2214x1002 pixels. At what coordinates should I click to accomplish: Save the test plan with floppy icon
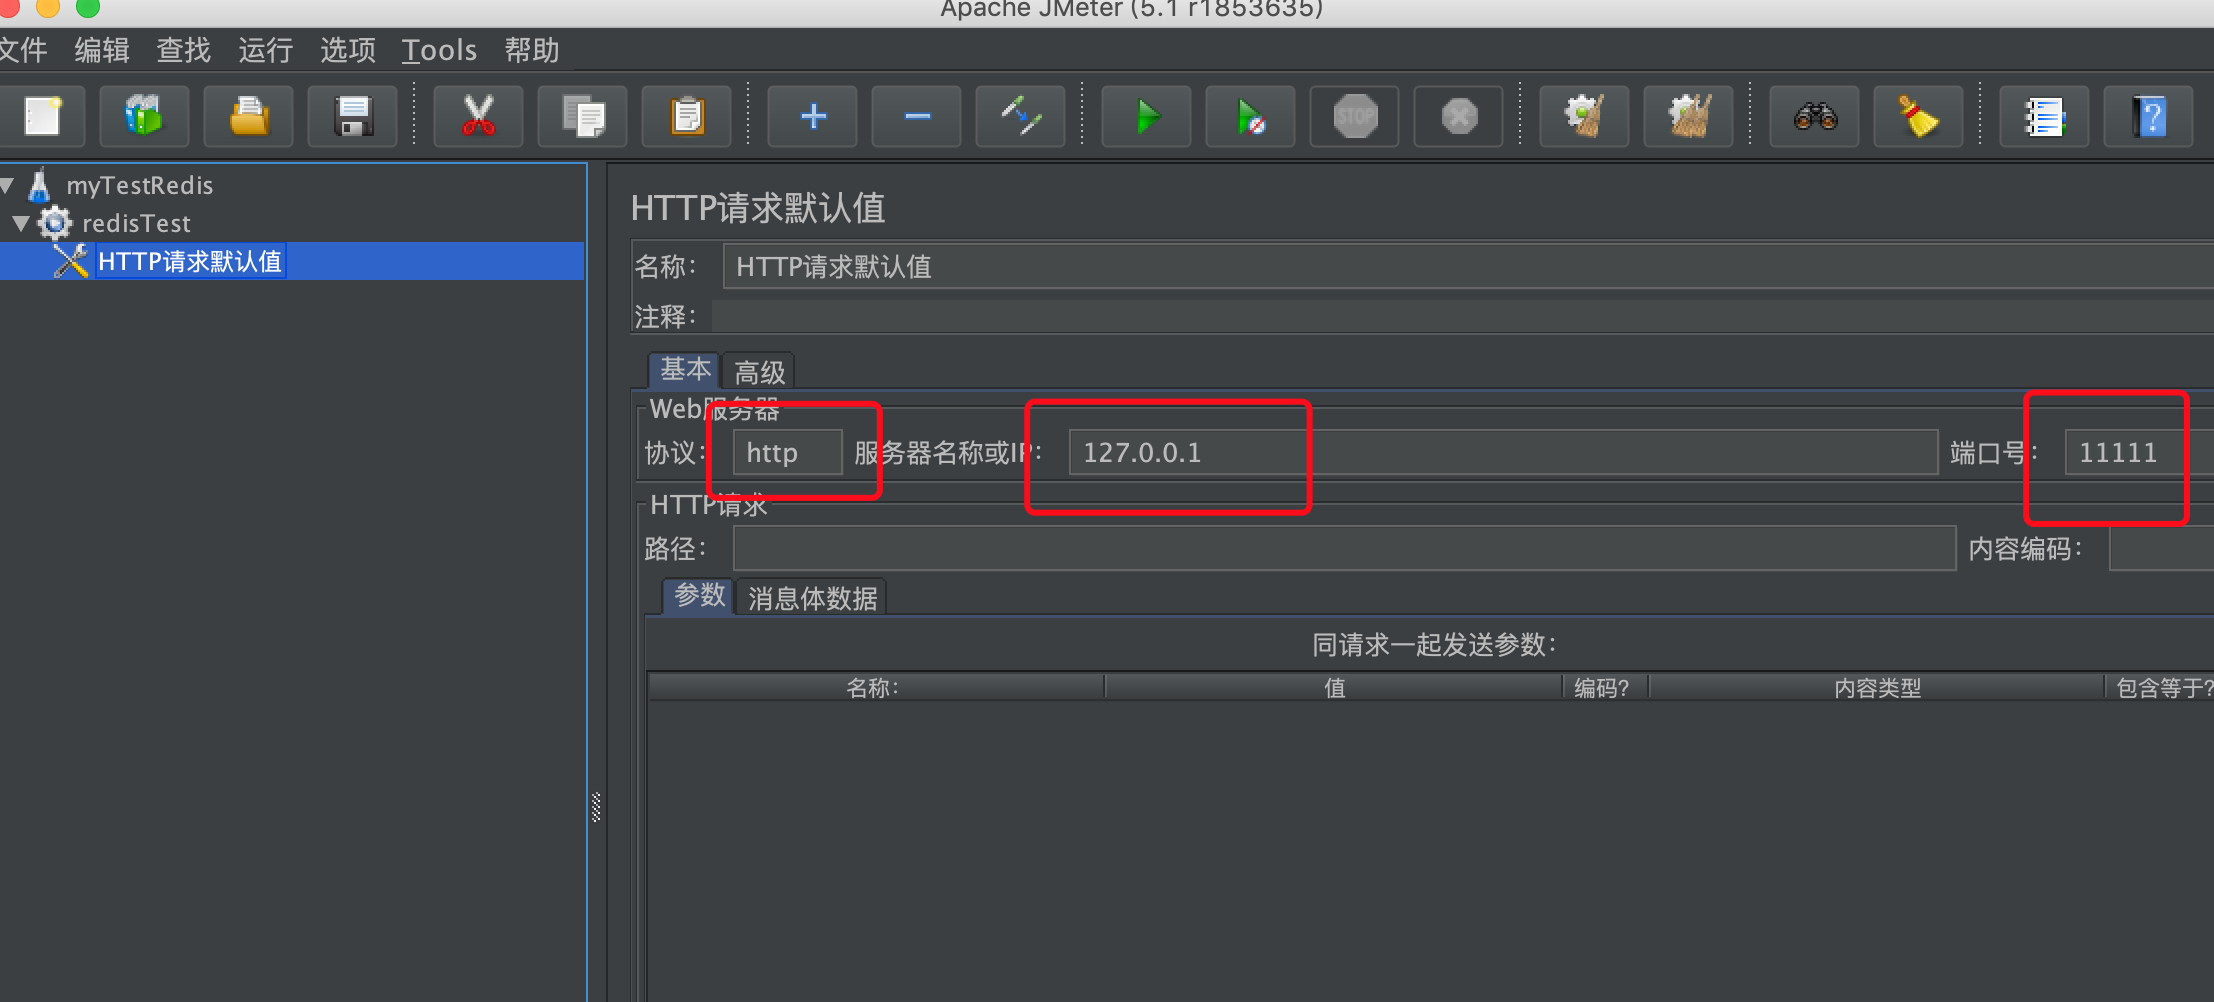pyautogui.click(x=353, y=117)
